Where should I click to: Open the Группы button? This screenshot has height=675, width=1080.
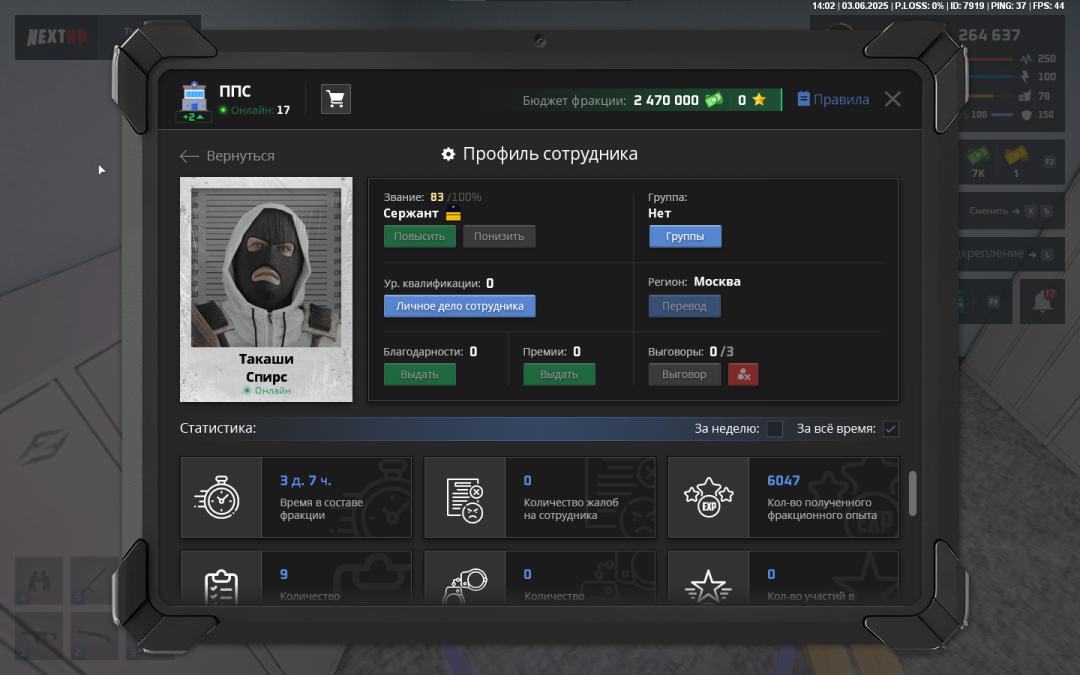pos(685,237)
